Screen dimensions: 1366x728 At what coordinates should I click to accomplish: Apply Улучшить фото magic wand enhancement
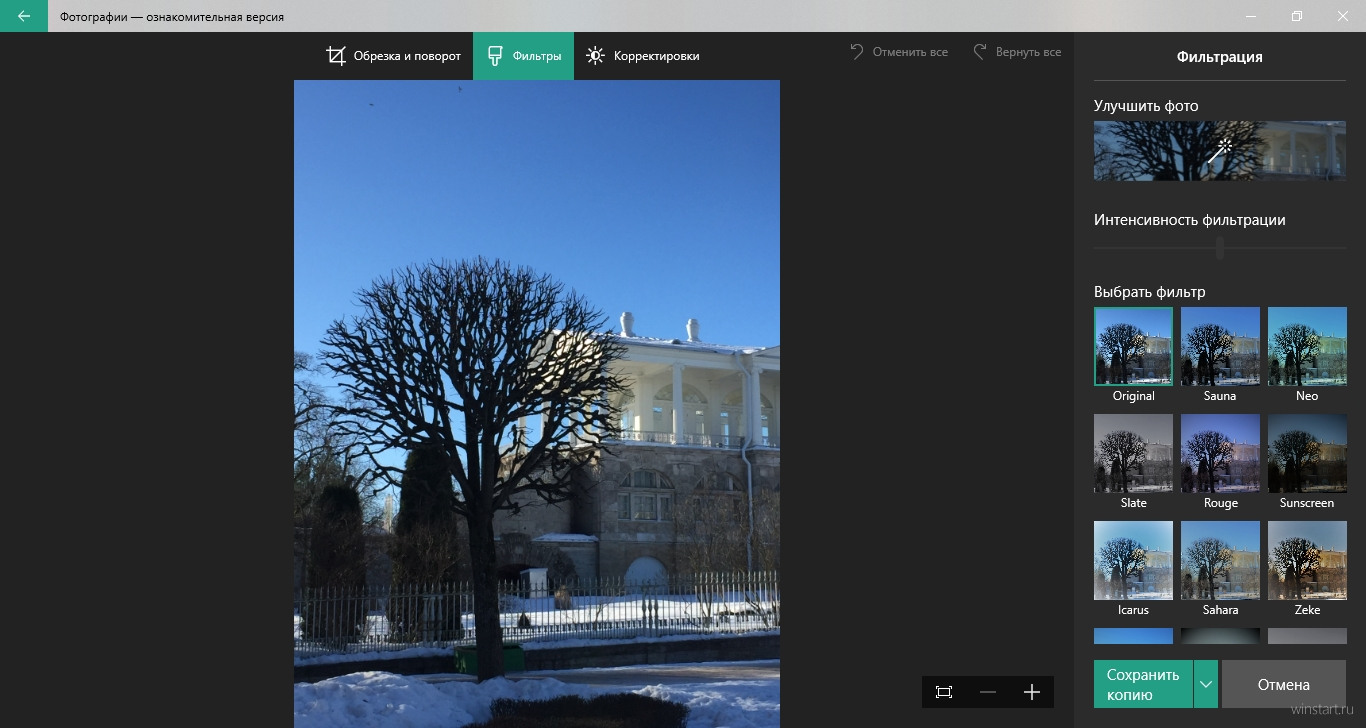(x=1219, y=151)
